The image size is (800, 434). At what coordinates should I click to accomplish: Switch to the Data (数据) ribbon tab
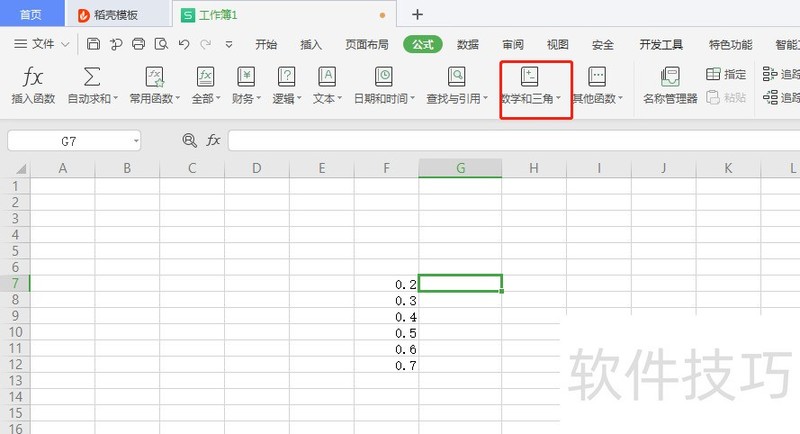point(468,45)
